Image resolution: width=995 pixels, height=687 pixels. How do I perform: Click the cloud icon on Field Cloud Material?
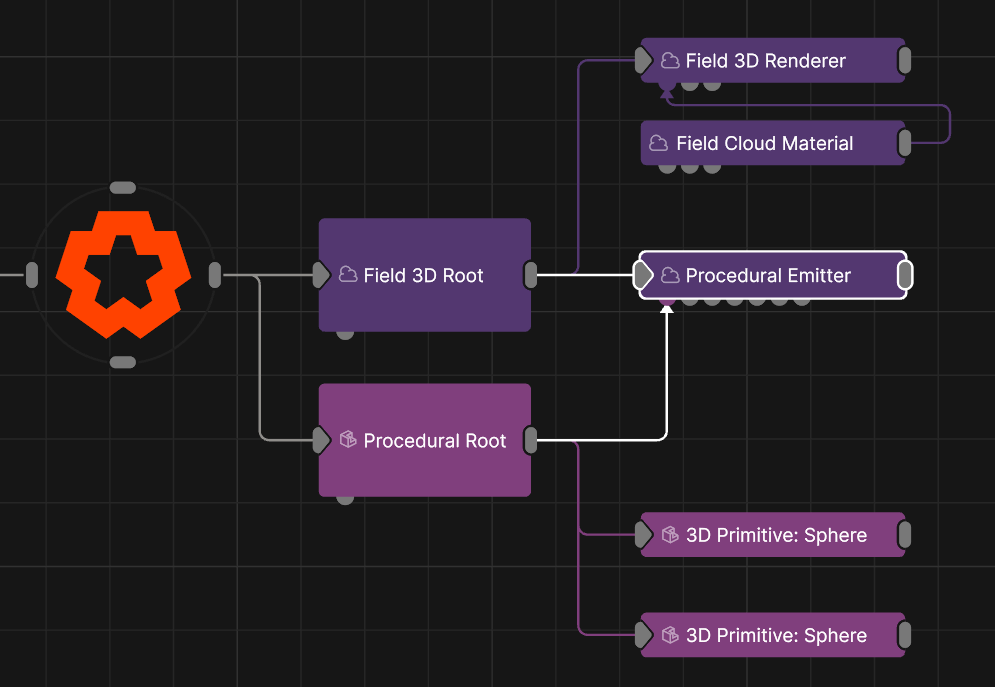point(659,143)
